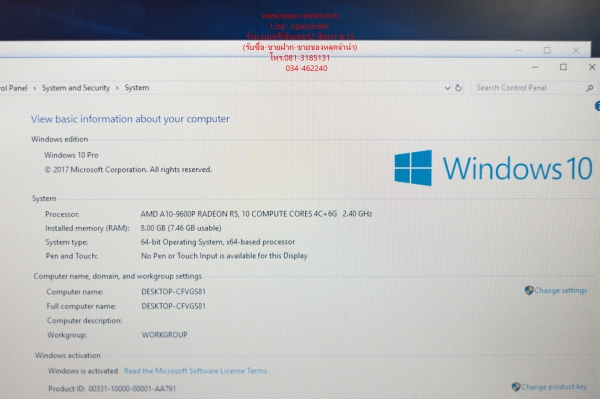This screenshot has width=600, height=399.
Task: Click shield icon beside Change settings
Action: point(529,290)
